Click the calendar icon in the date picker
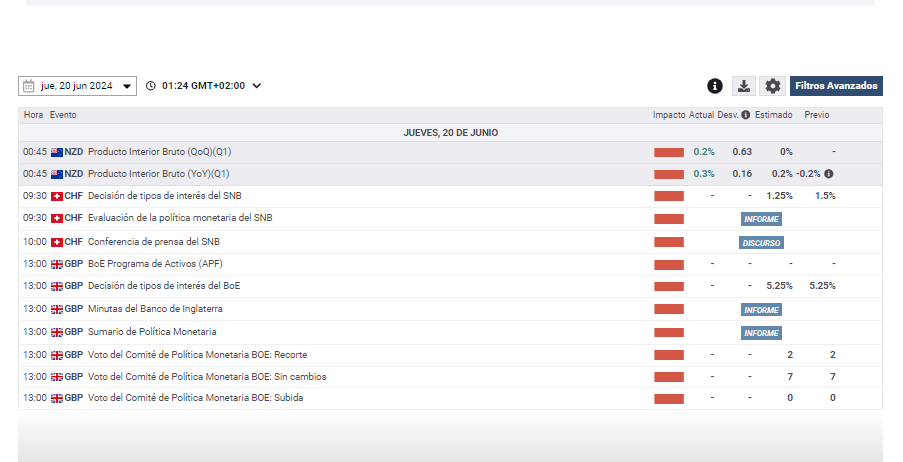The width and height of the screenshot is (903, 462). (29, 86)
